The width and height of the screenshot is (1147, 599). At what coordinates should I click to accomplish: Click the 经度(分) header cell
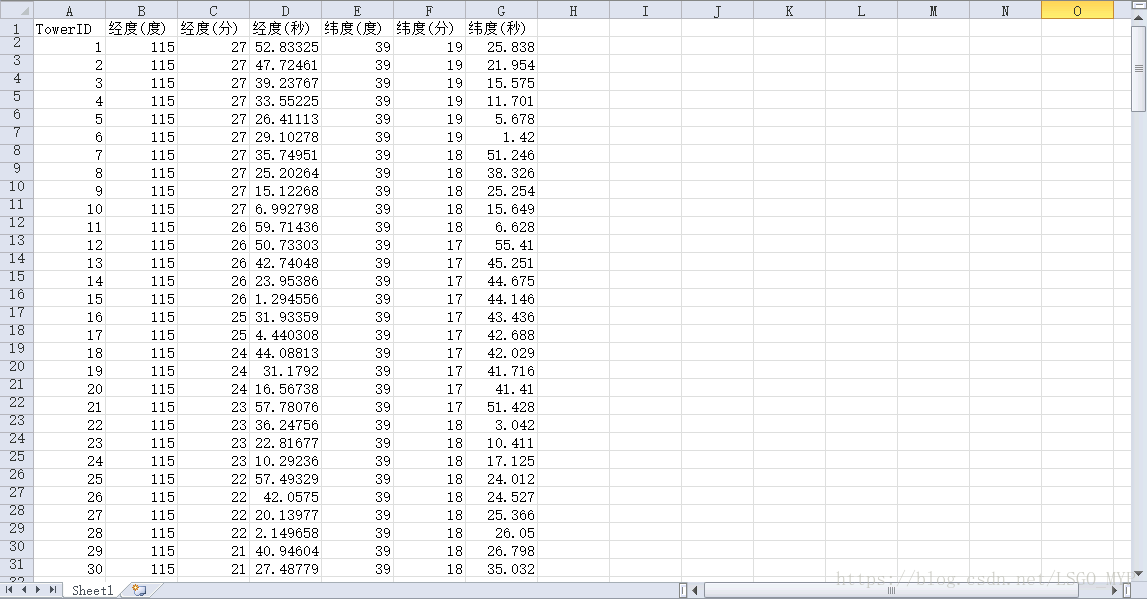pos(213,29)
